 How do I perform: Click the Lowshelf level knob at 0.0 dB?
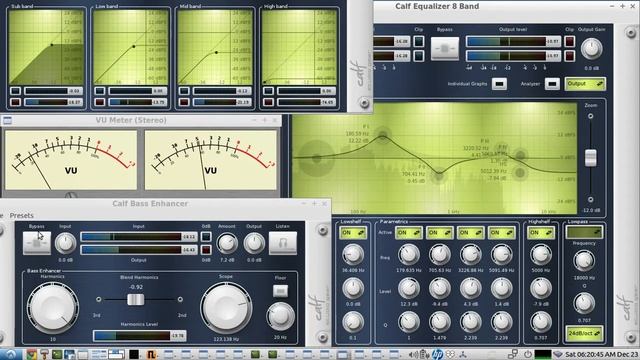point(353,288)
